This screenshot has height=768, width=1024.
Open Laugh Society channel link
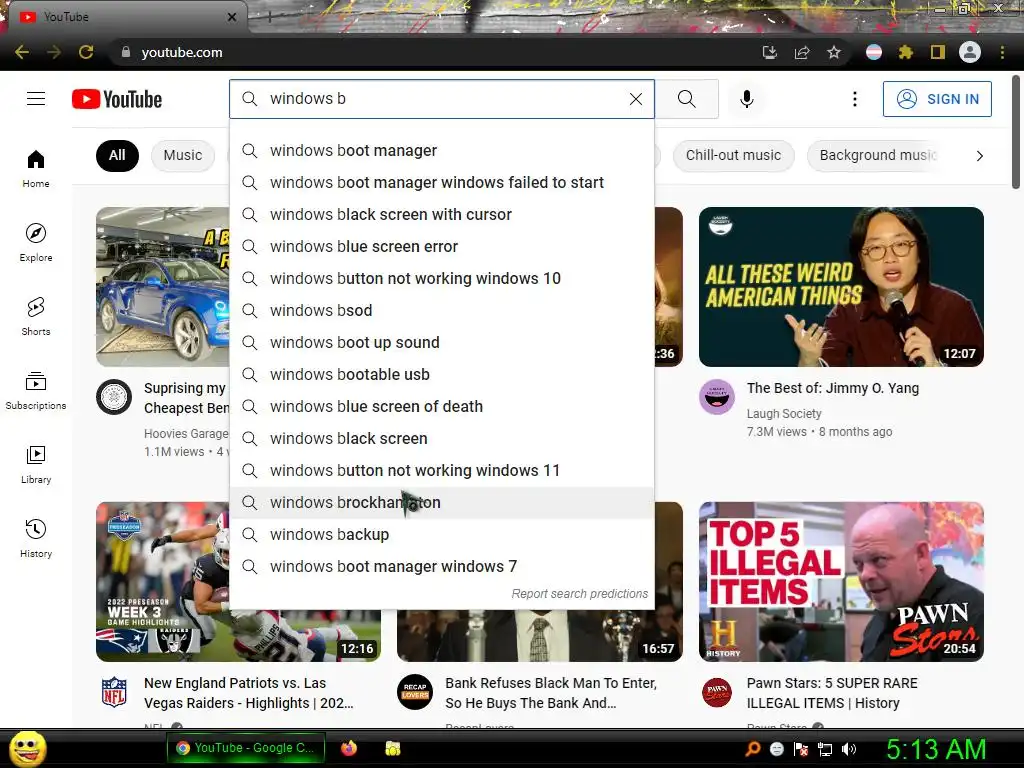pyautogui.click(x=784, y=413)
